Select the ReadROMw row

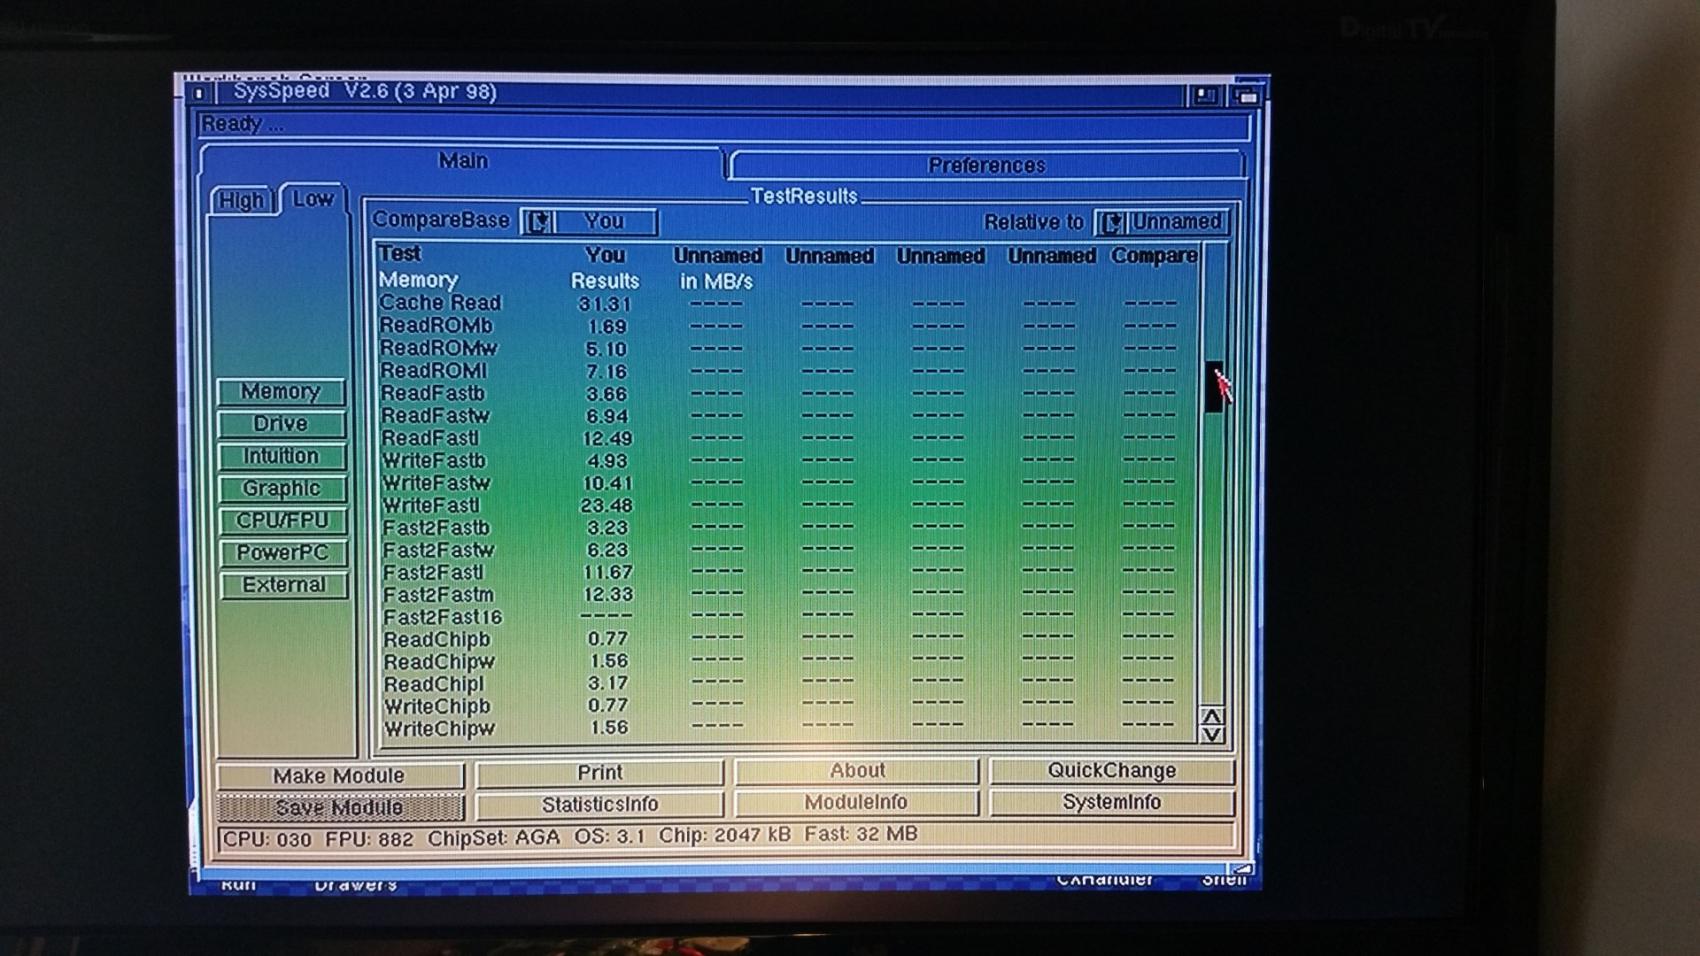click(785, 348)
